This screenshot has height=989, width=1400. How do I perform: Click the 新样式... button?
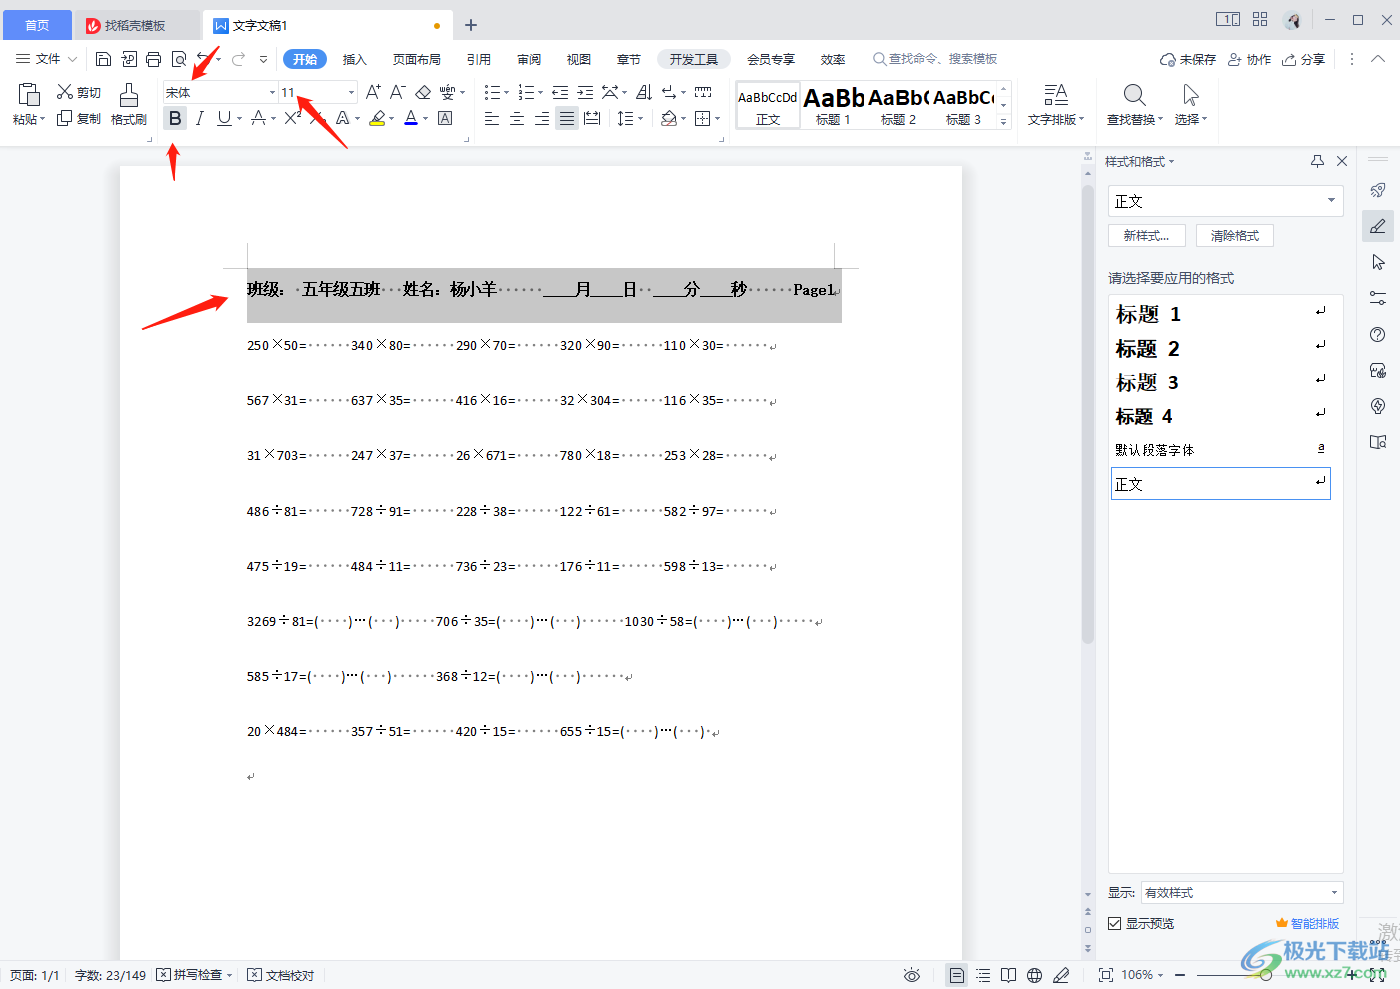pos(1146,235)
